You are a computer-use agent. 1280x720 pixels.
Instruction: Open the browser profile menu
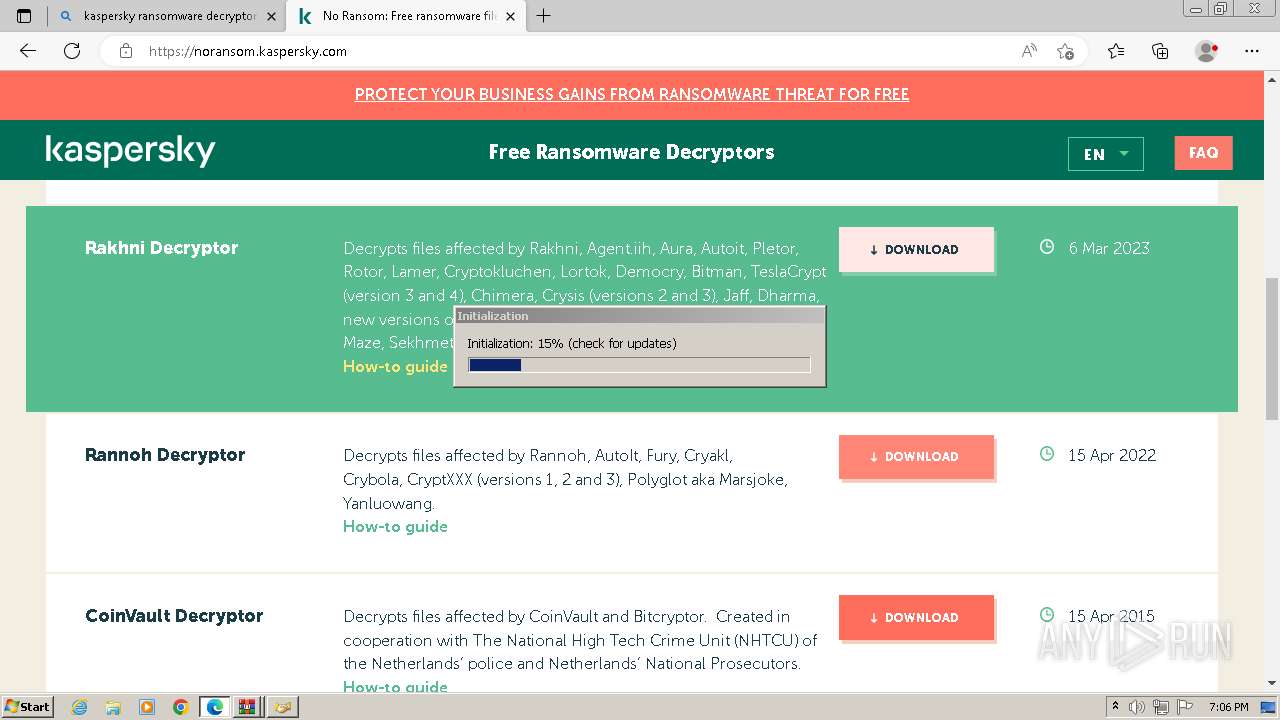pyautogui.click(x=1207, y=51)
